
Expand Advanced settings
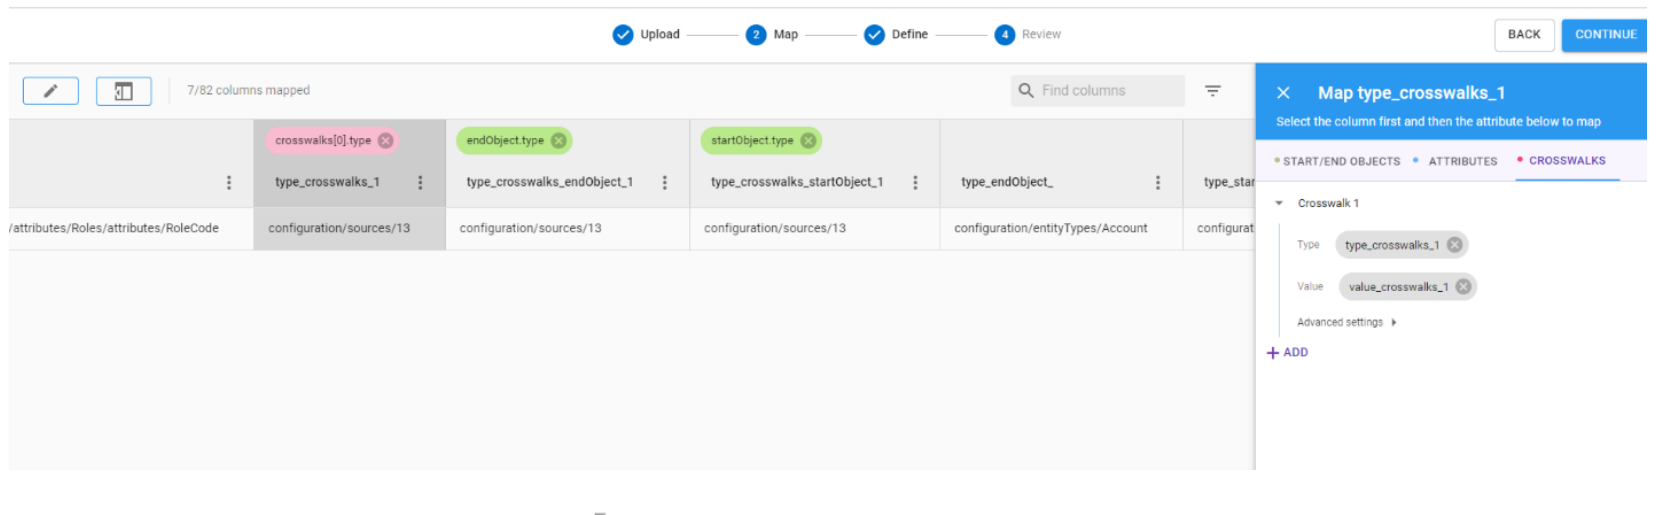click(1347, 322)
